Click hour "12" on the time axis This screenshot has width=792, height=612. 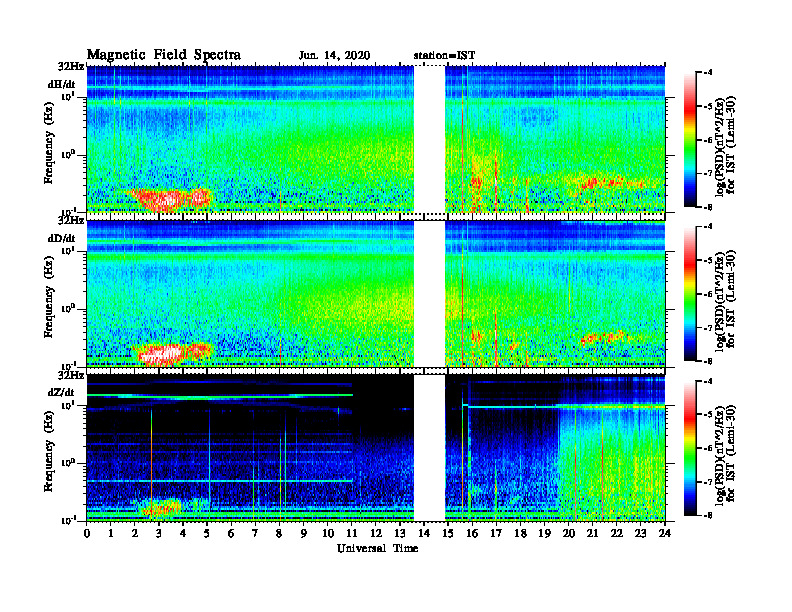[376, 534]
